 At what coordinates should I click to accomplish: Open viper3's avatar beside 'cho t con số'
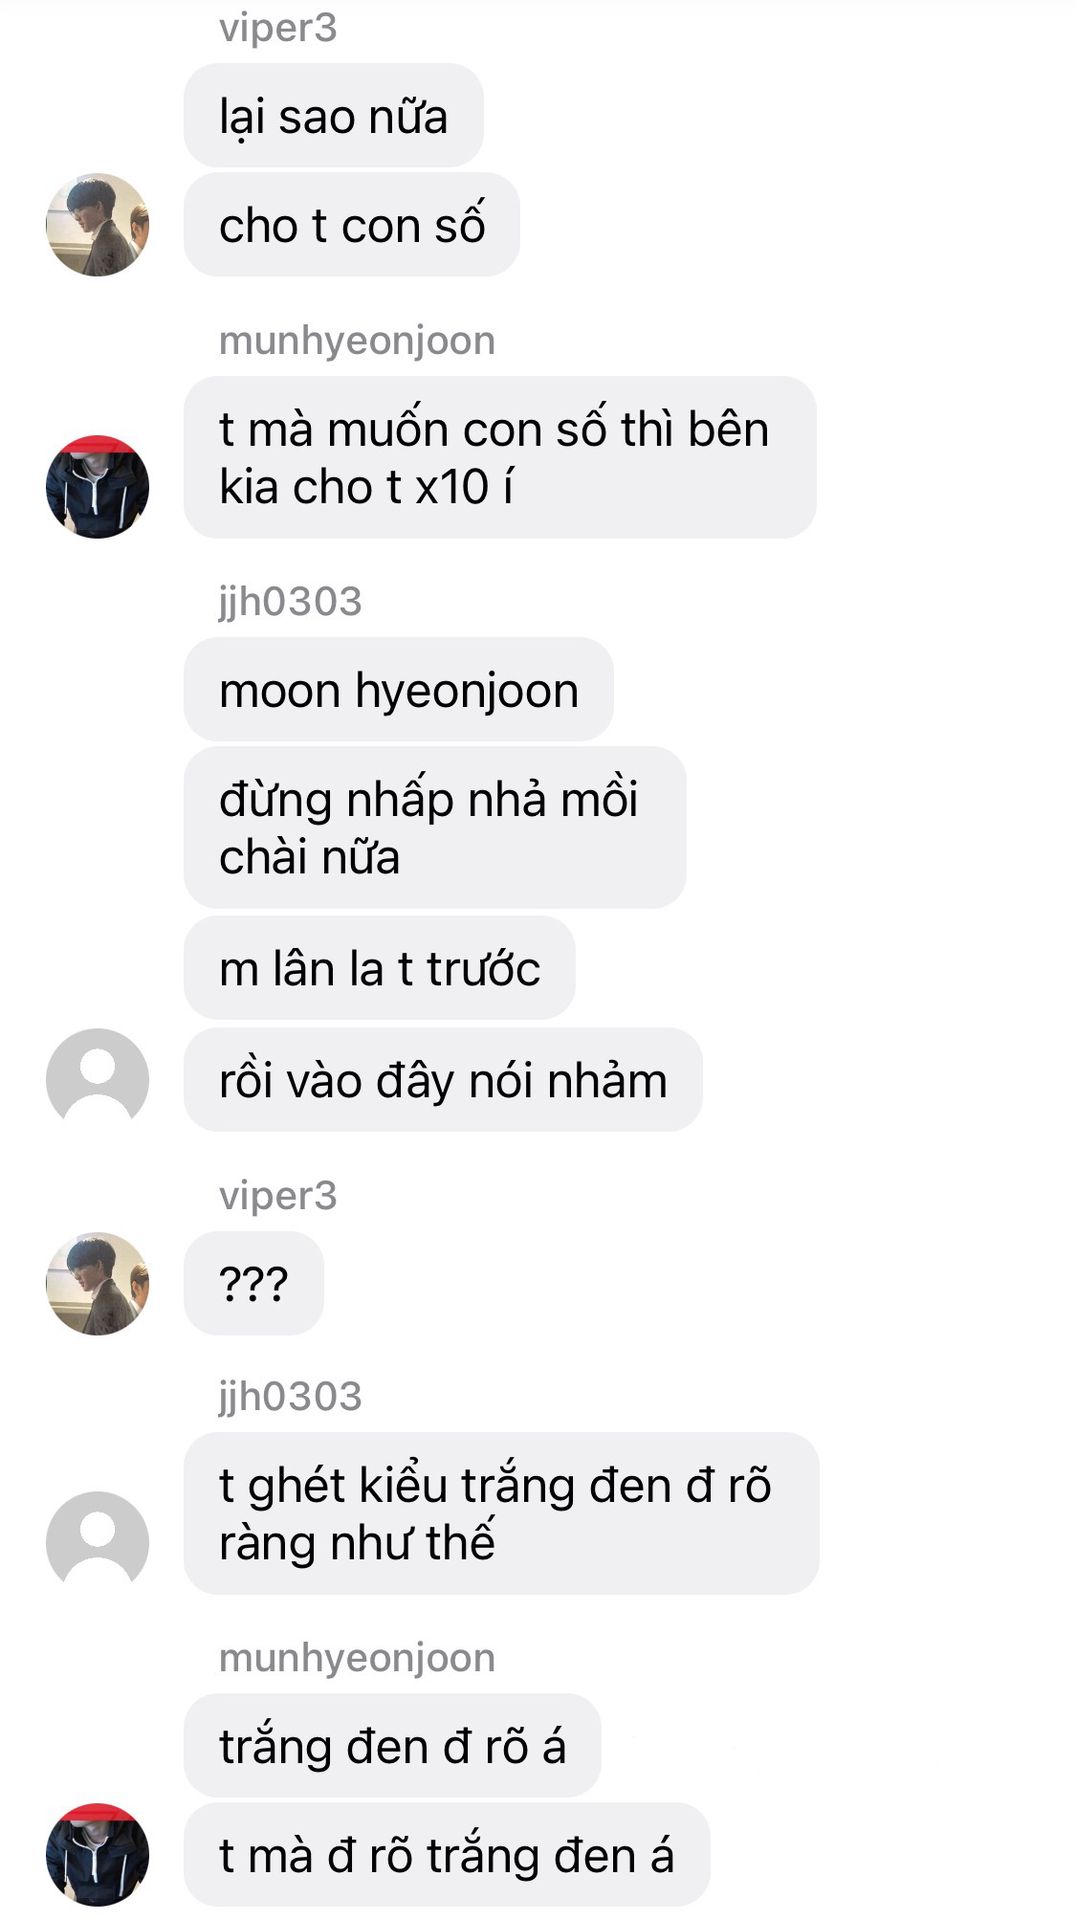(97, 225)
